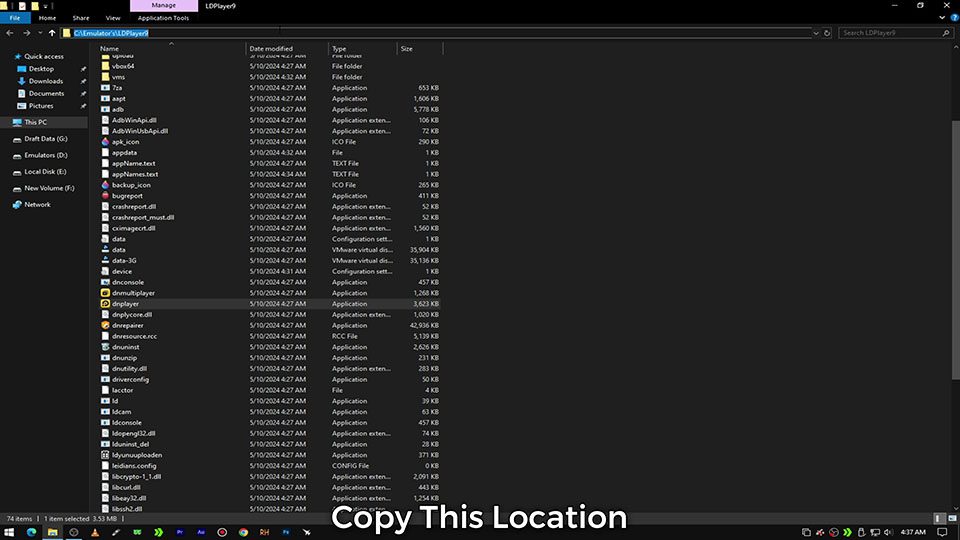Open the New Volume (F:) drive
960x540 pixels.
coord(49,189)
